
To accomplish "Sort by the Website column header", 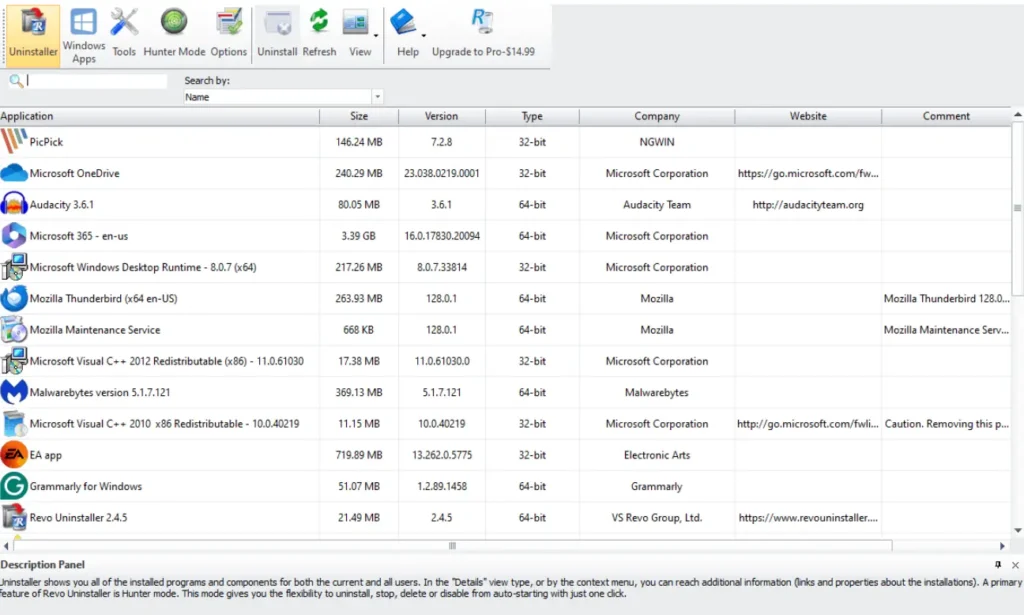I will click(808, 116).
